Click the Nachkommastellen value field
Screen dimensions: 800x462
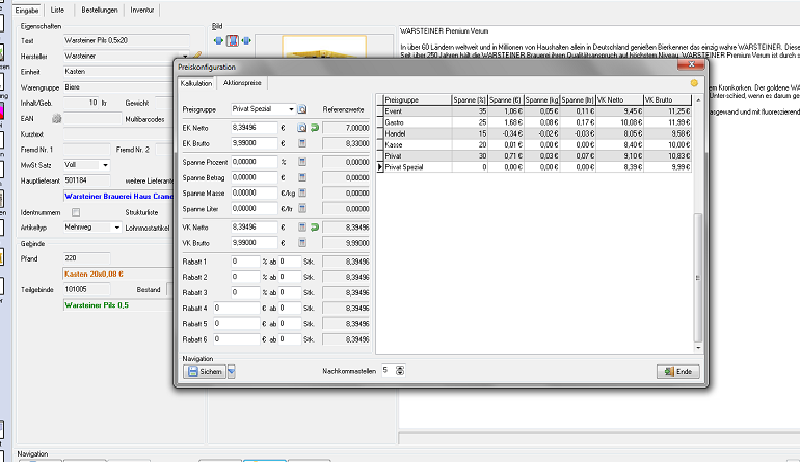tap(388, 371)
